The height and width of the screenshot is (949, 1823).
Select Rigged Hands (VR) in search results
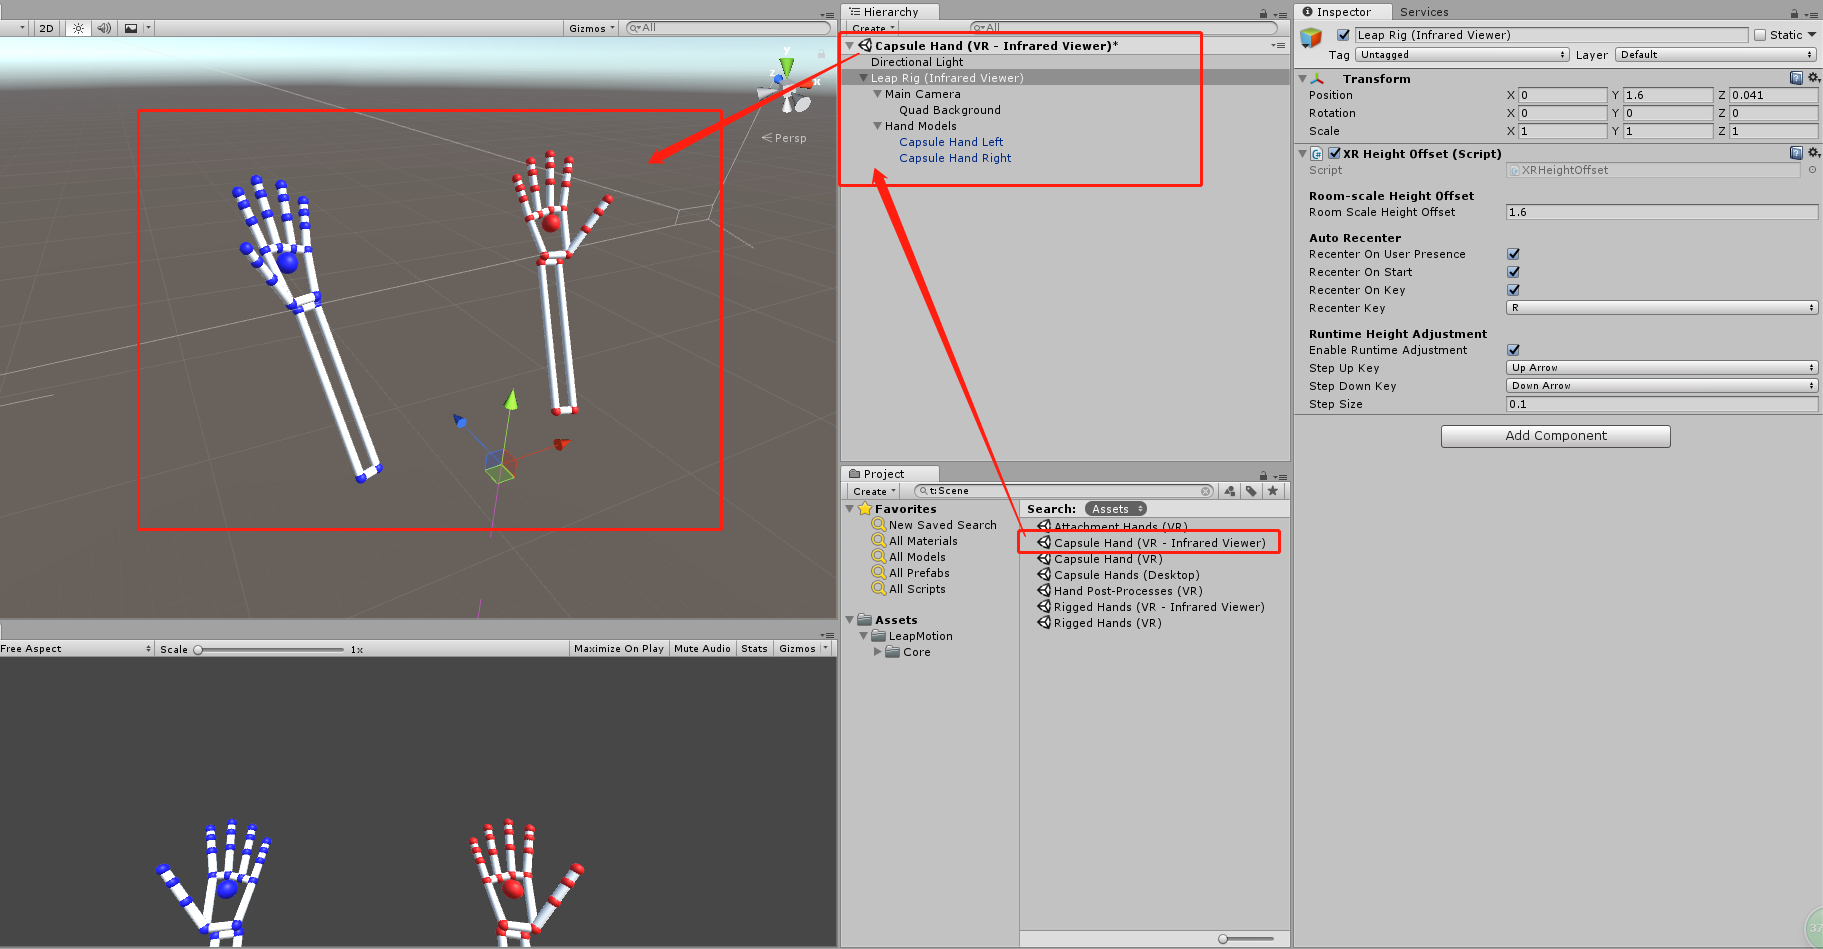click(x=1104, y=622)
